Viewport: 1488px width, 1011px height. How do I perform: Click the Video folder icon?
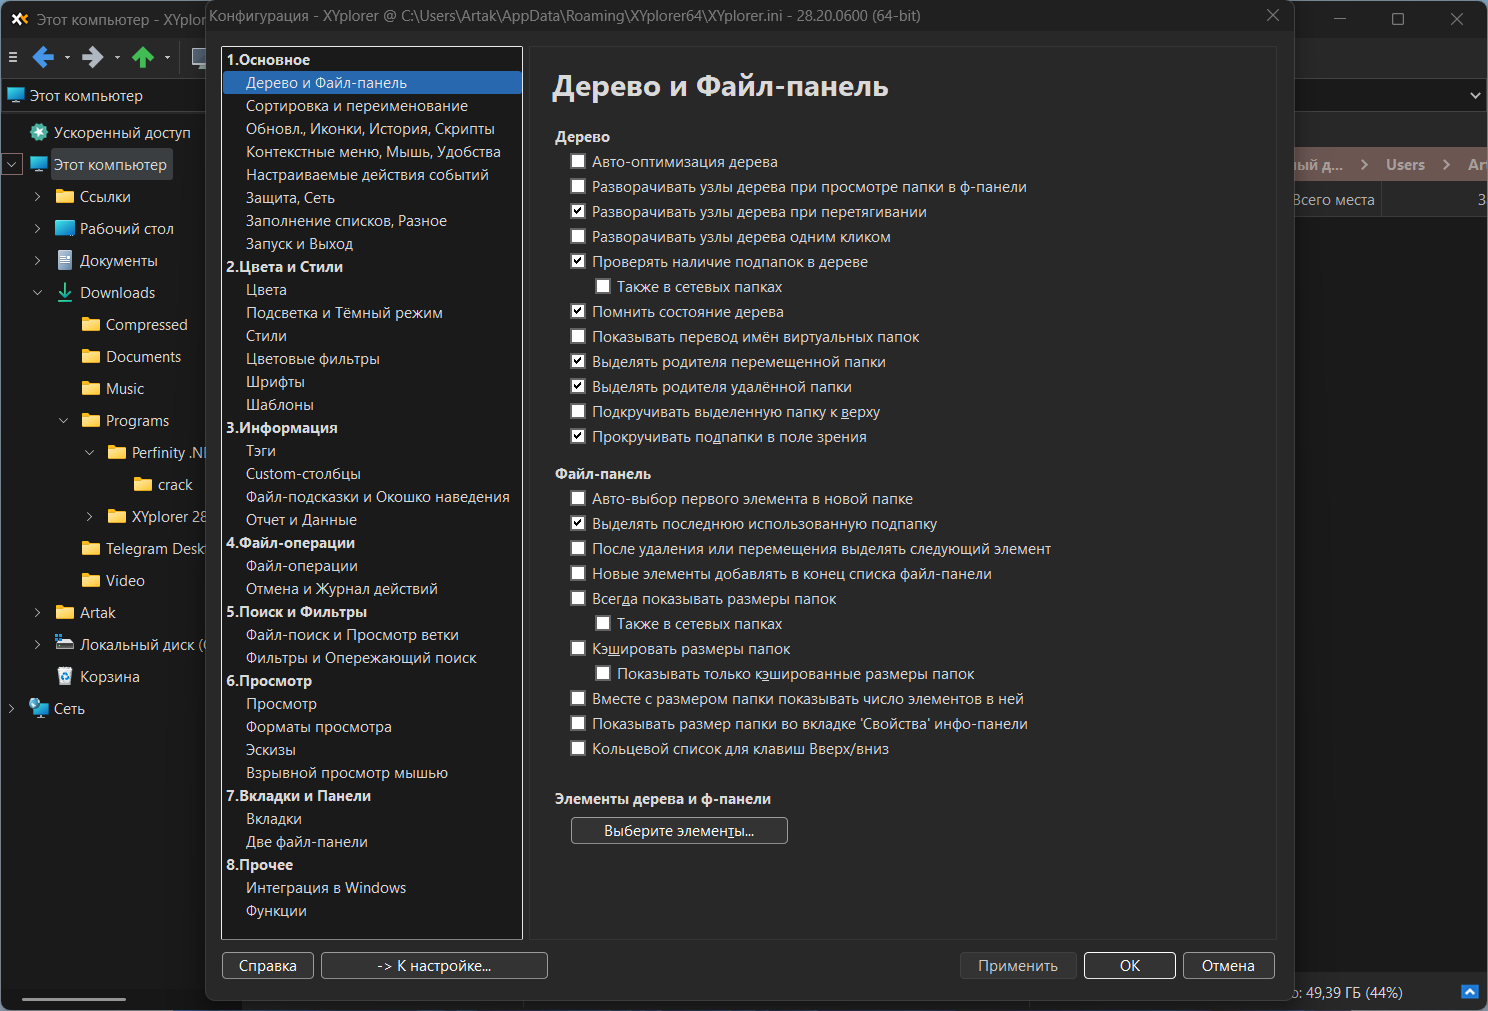(x=91, y=580)
